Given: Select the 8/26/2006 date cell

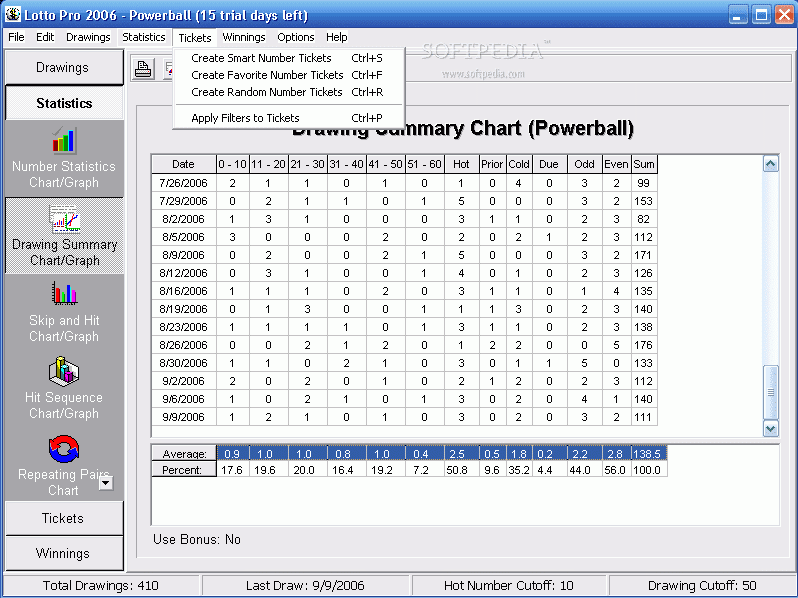Looking at the screenshot, I should [x=184, y=345].
